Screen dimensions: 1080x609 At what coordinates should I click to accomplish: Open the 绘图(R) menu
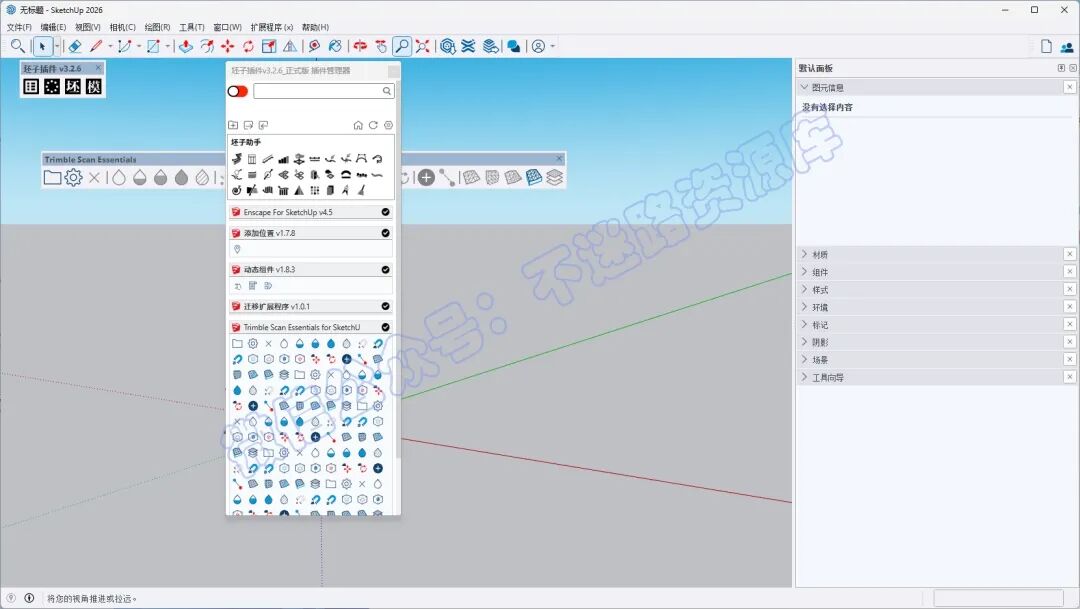pyautogui.click(x=157, y=27)
